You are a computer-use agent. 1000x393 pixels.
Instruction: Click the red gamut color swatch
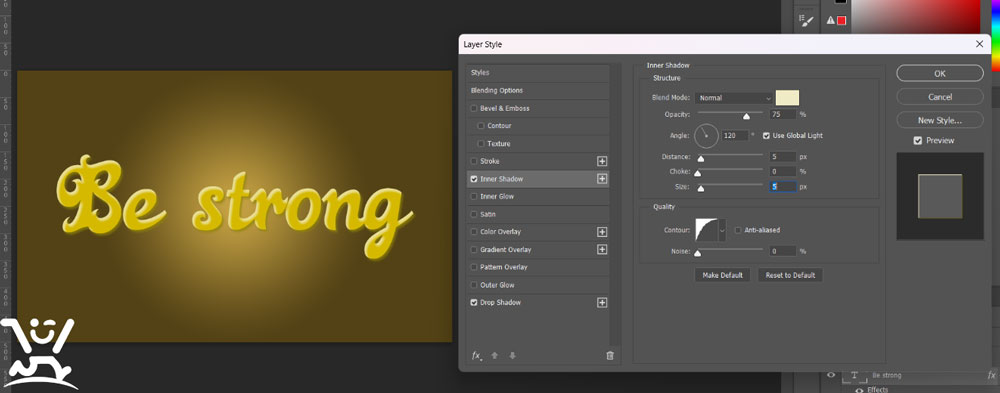(841, 20)
